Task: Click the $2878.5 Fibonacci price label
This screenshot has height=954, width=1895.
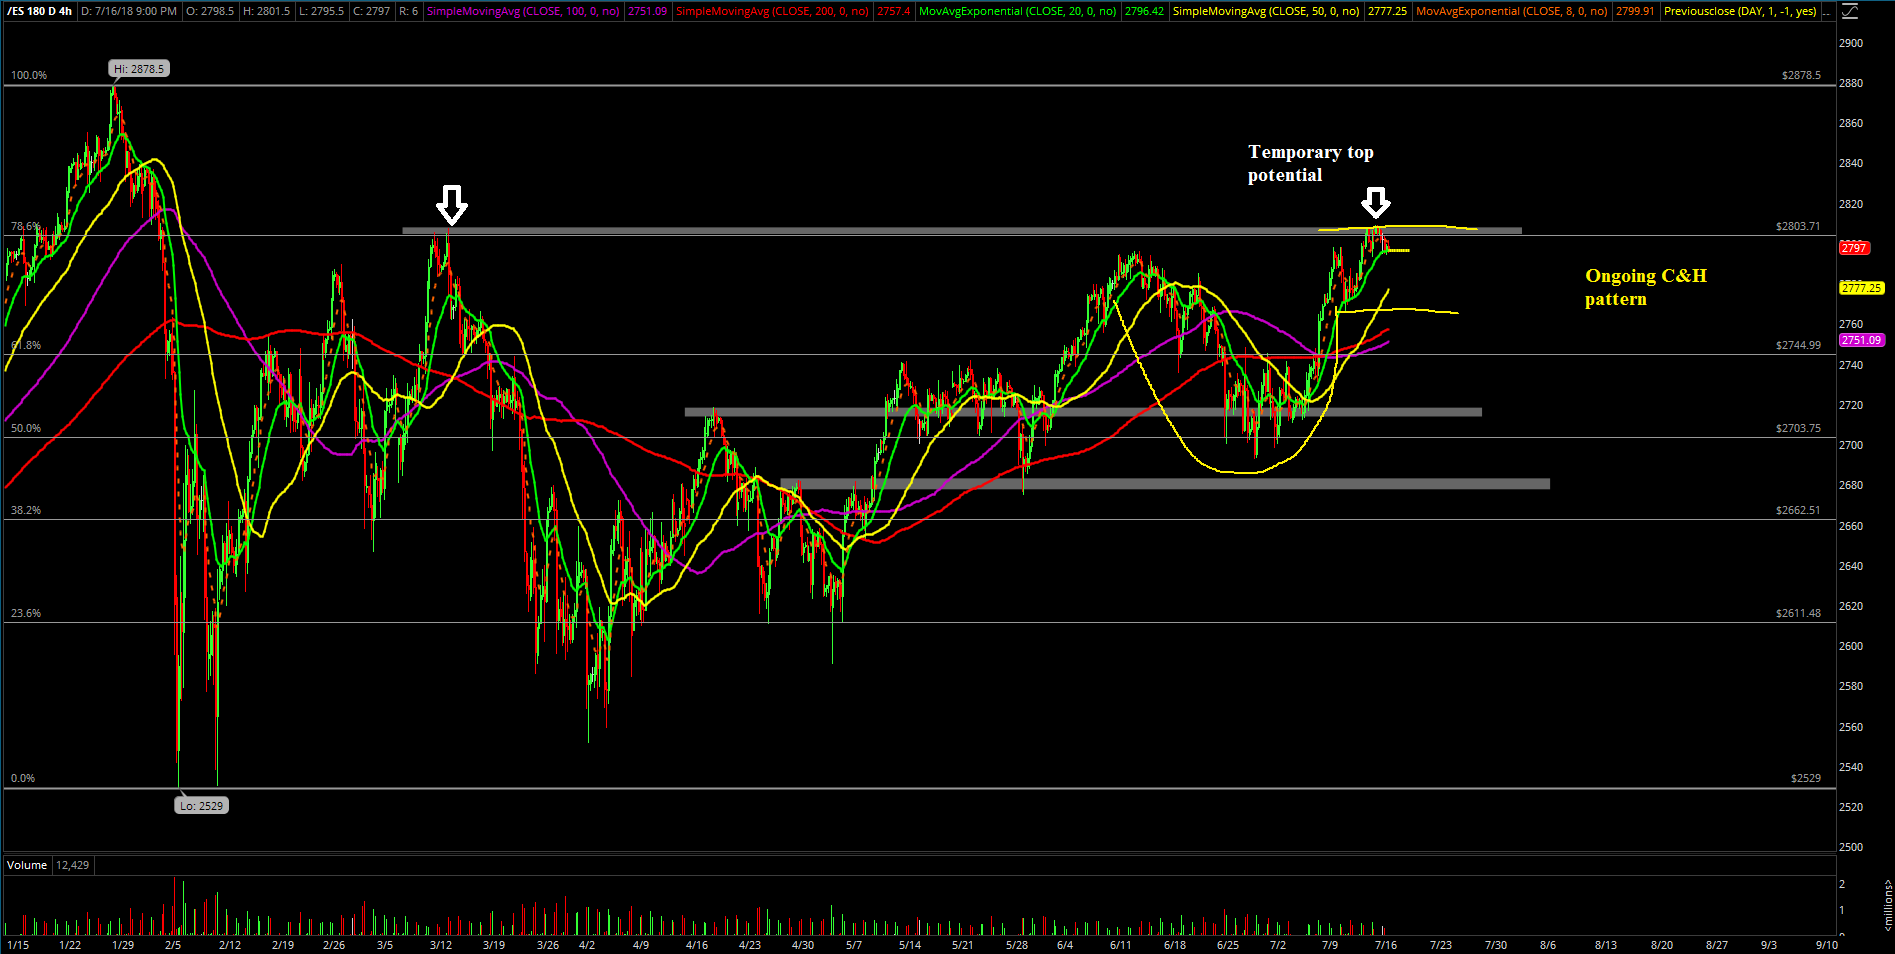Action: click(x=1801, y=75)
